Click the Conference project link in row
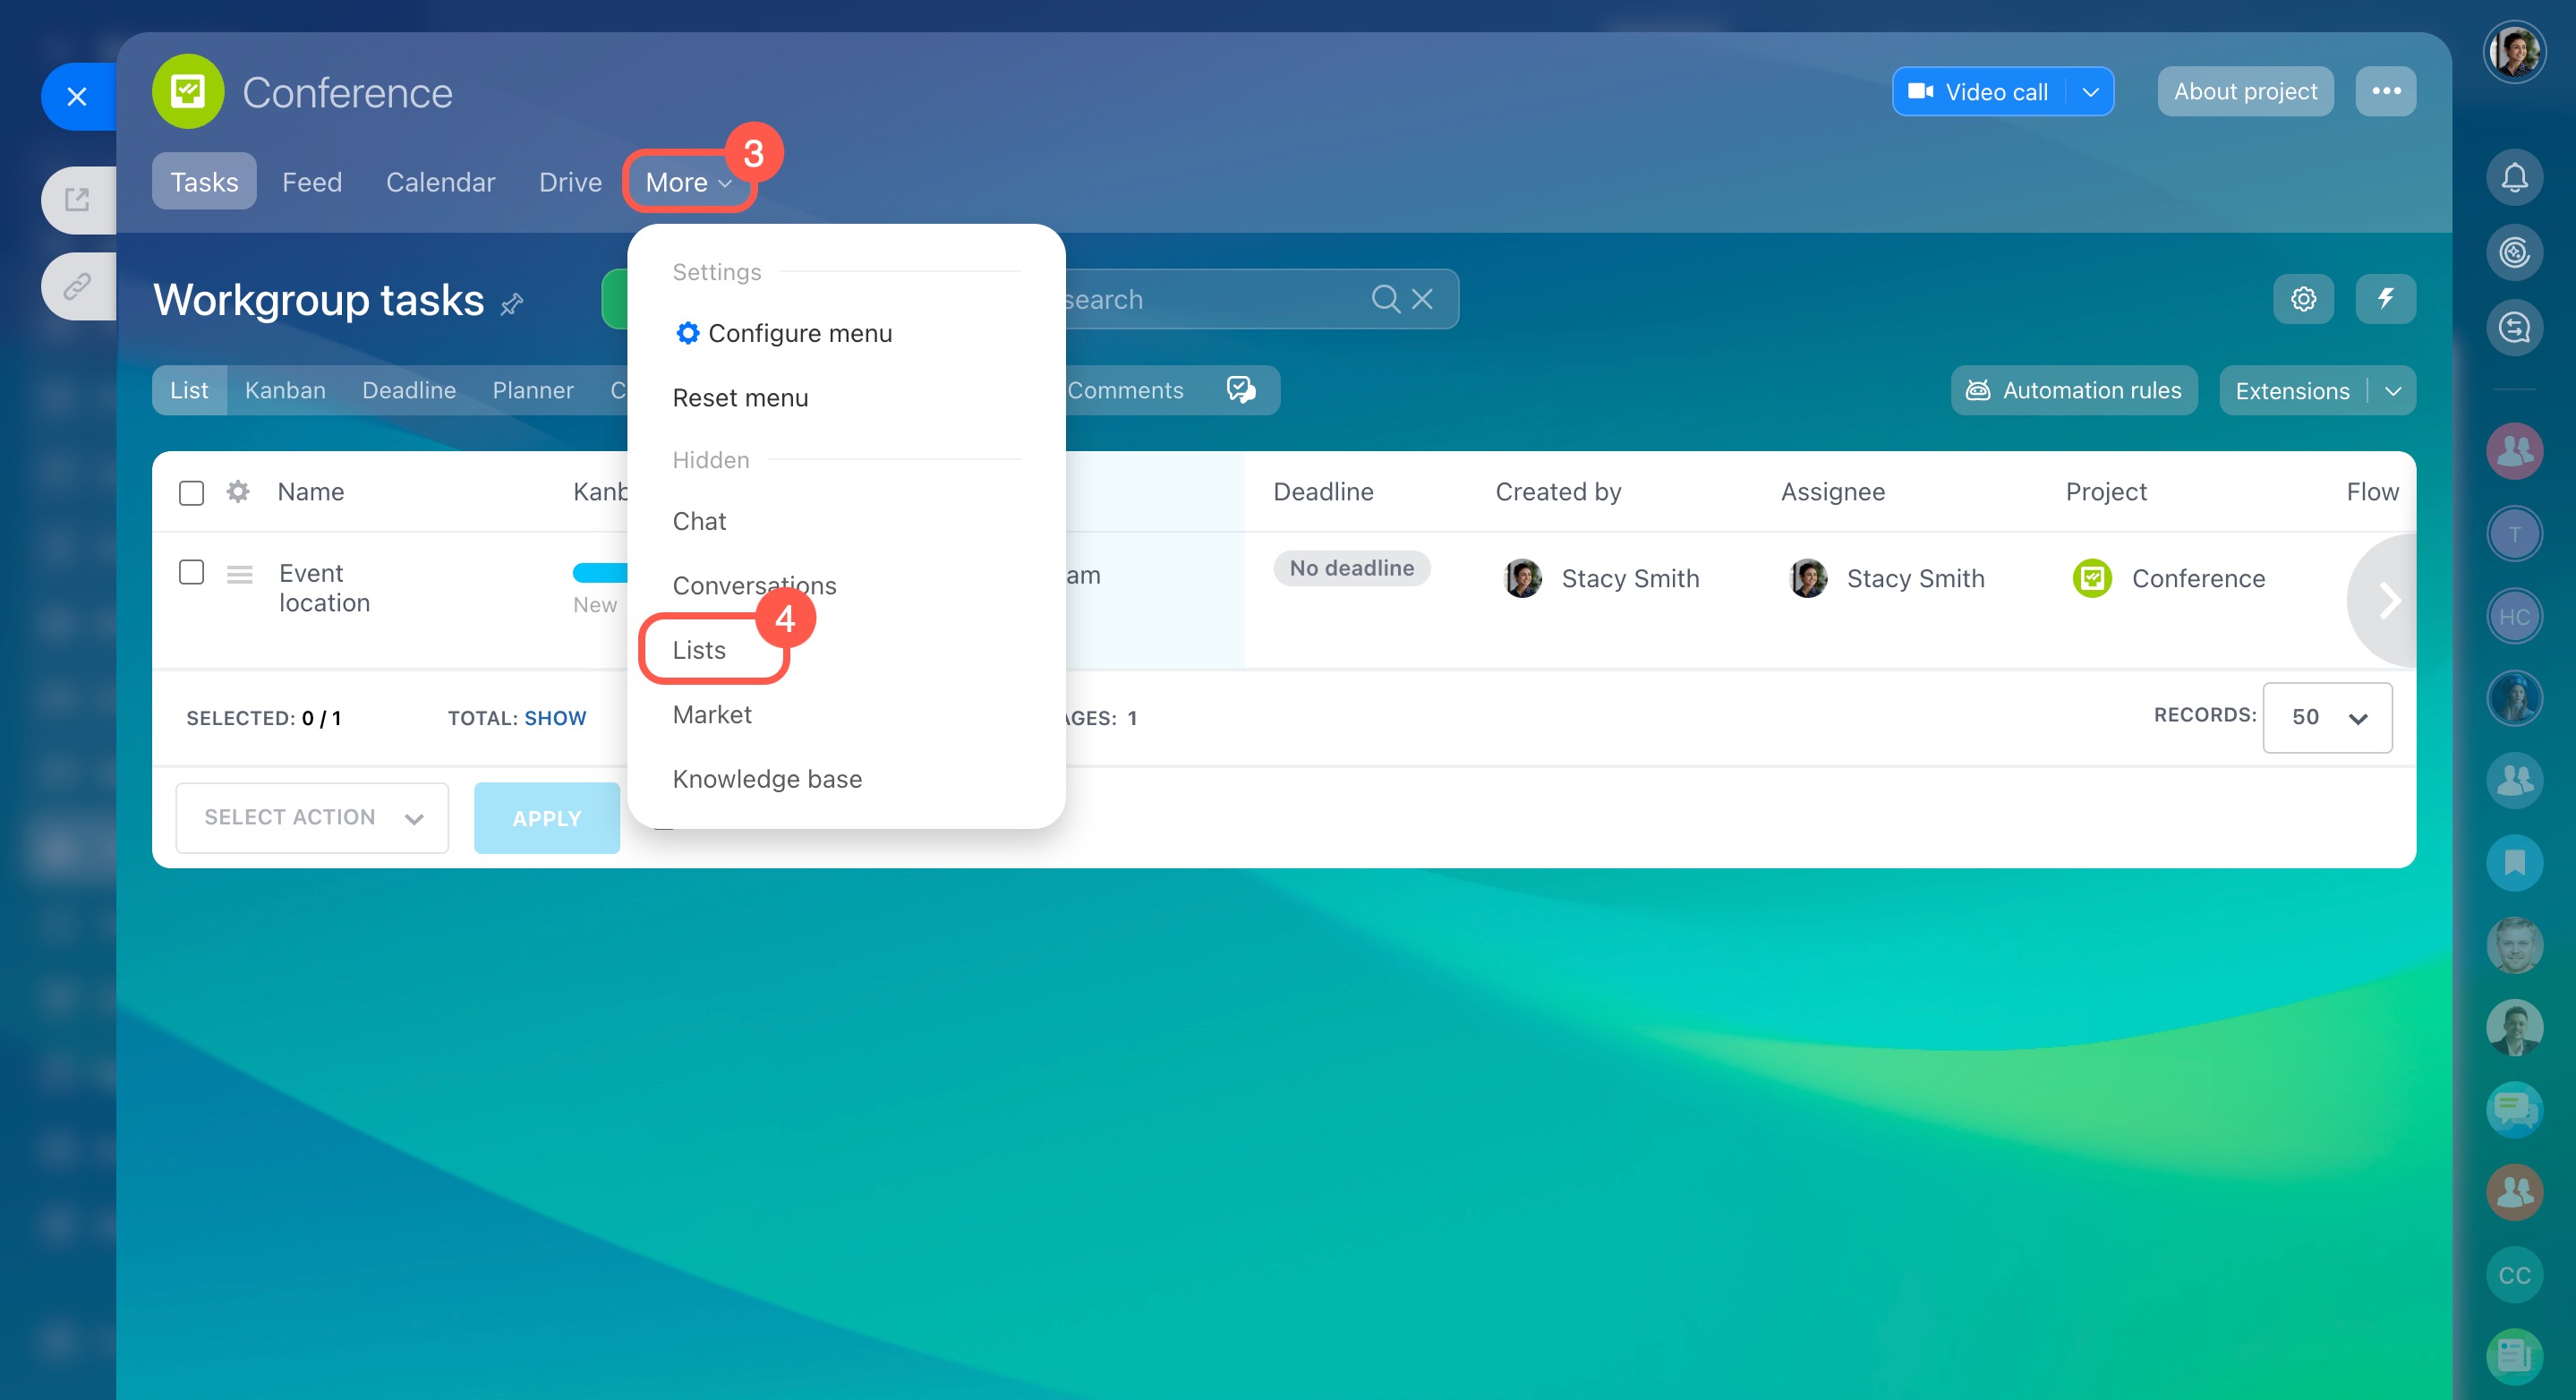2576x1400 pixels. click(2198, 578)
